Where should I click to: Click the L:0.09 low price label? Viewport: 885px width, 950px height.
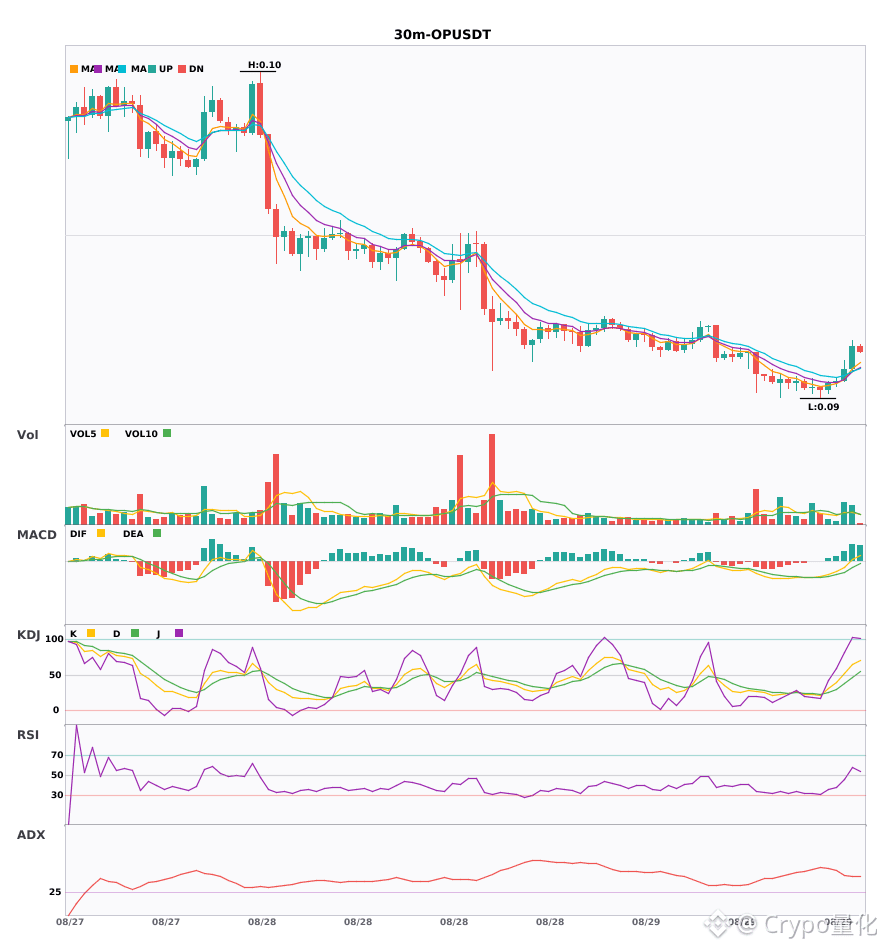pos(823,407)
